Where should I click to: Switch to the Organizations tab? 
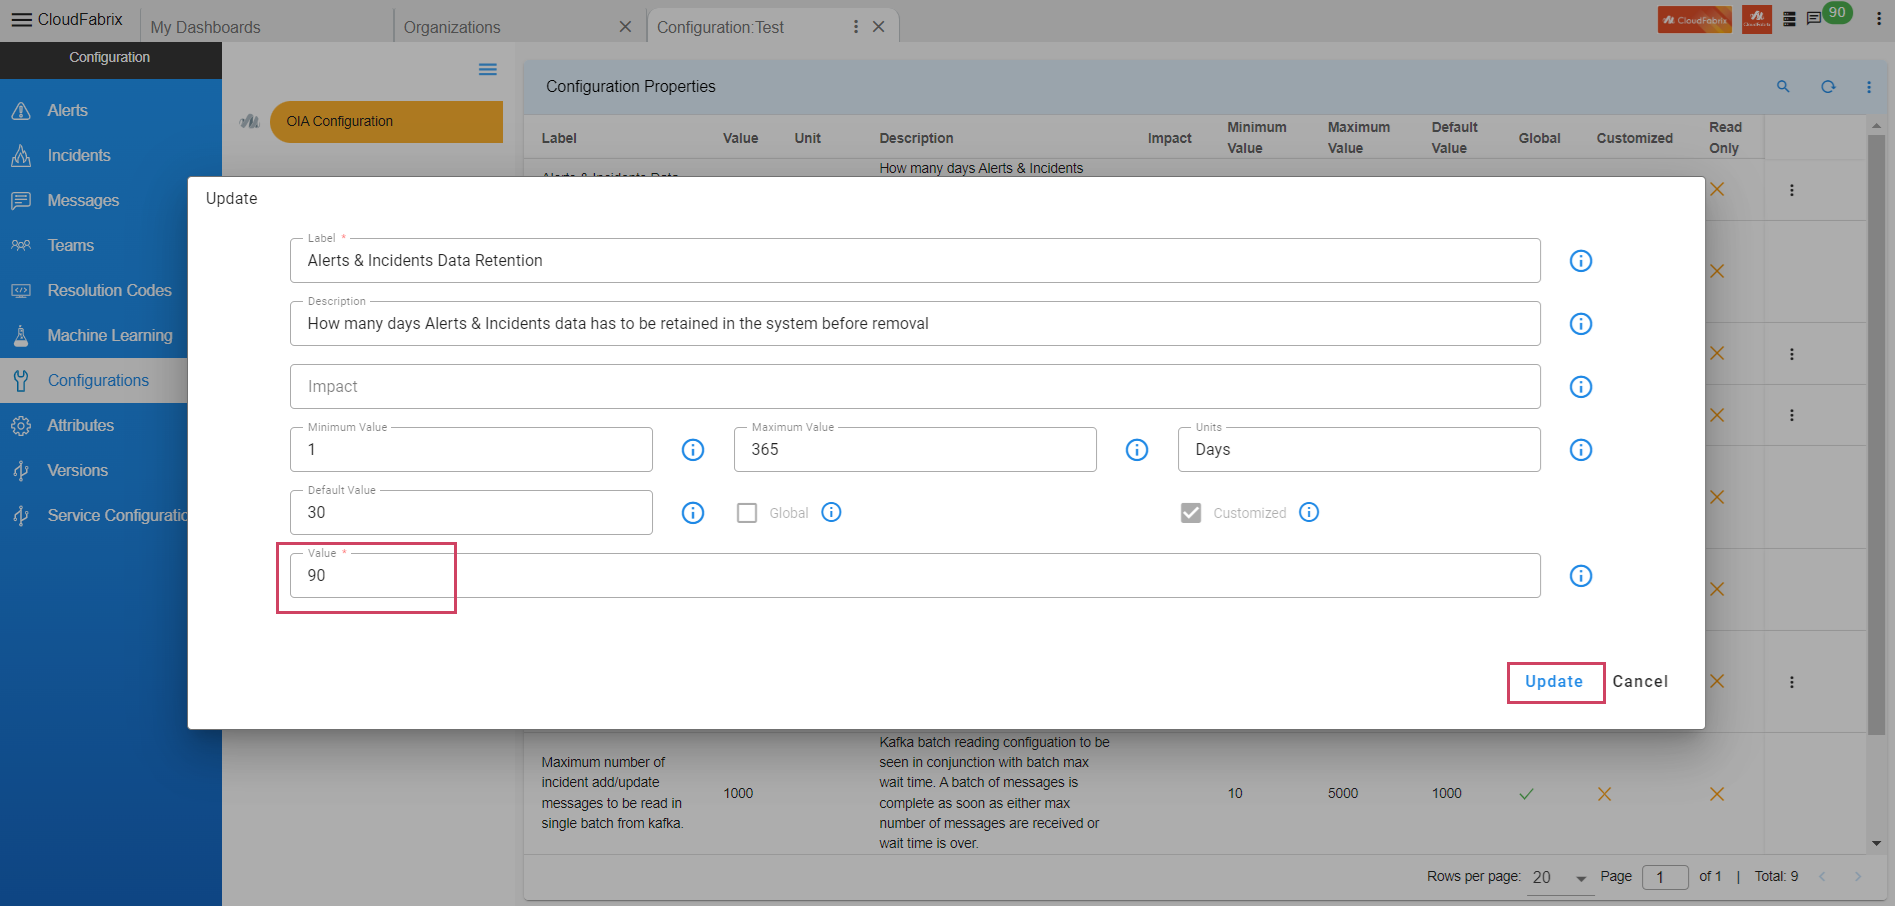click(452, 27)
